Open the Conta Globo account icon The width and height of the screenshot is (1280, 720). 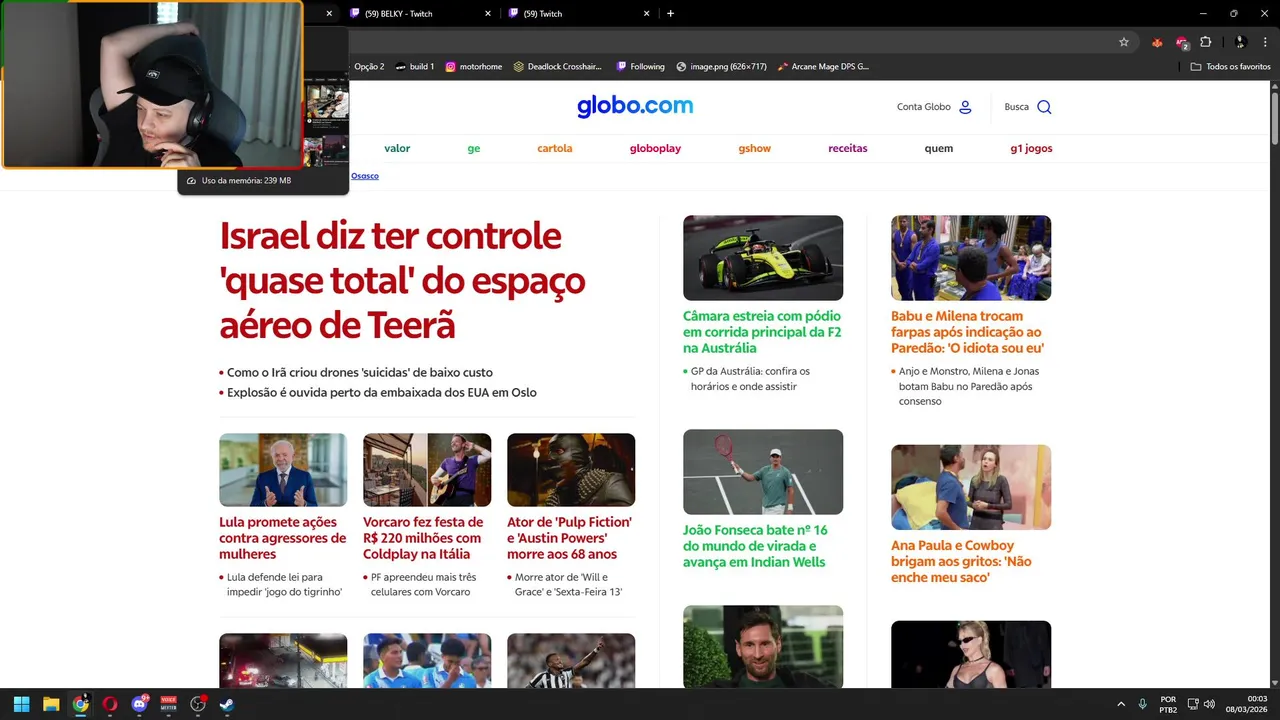tap(965, 107)
